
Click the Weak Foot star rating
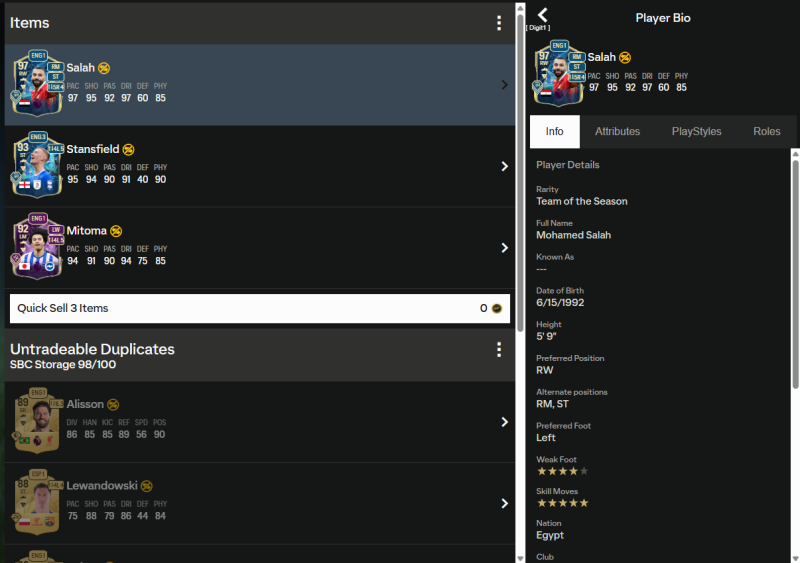(562, 471)
